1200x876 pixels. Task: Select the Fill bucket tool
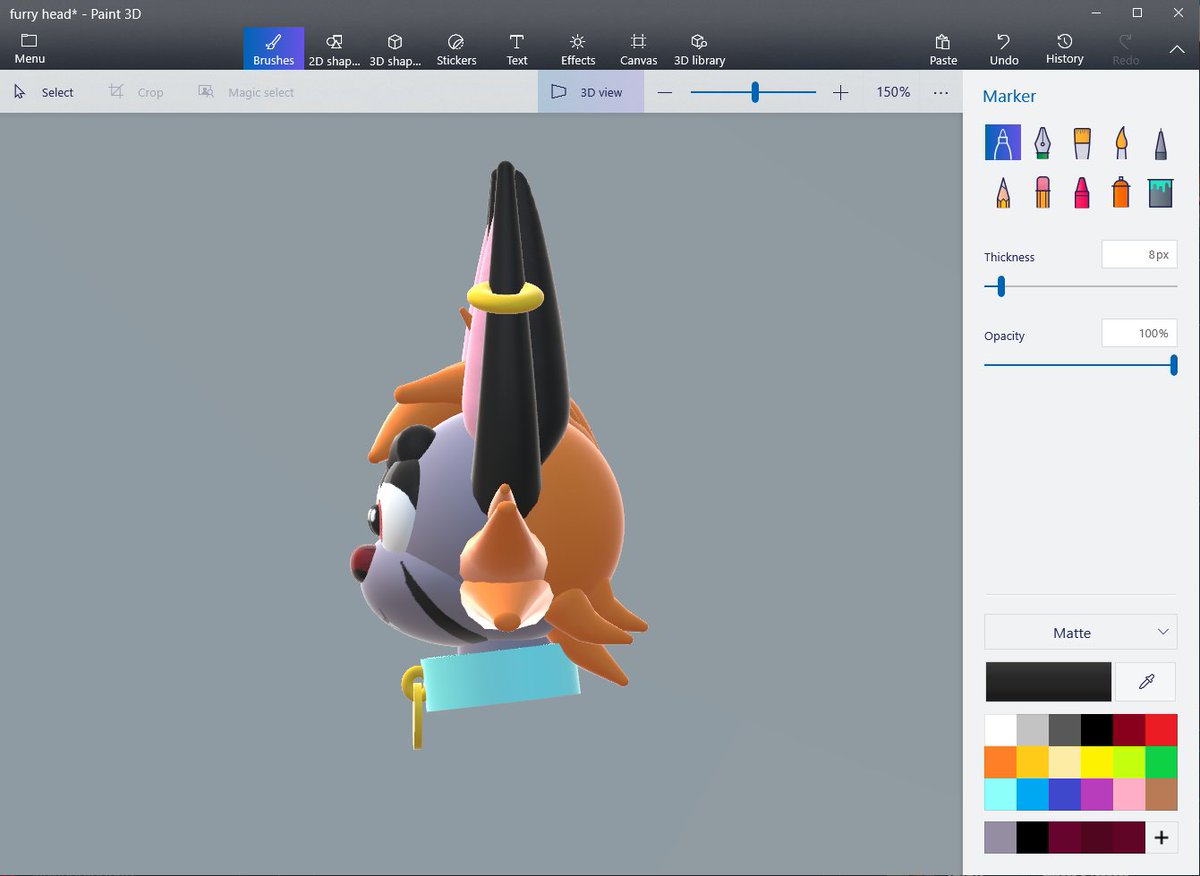coord(1160,192)
